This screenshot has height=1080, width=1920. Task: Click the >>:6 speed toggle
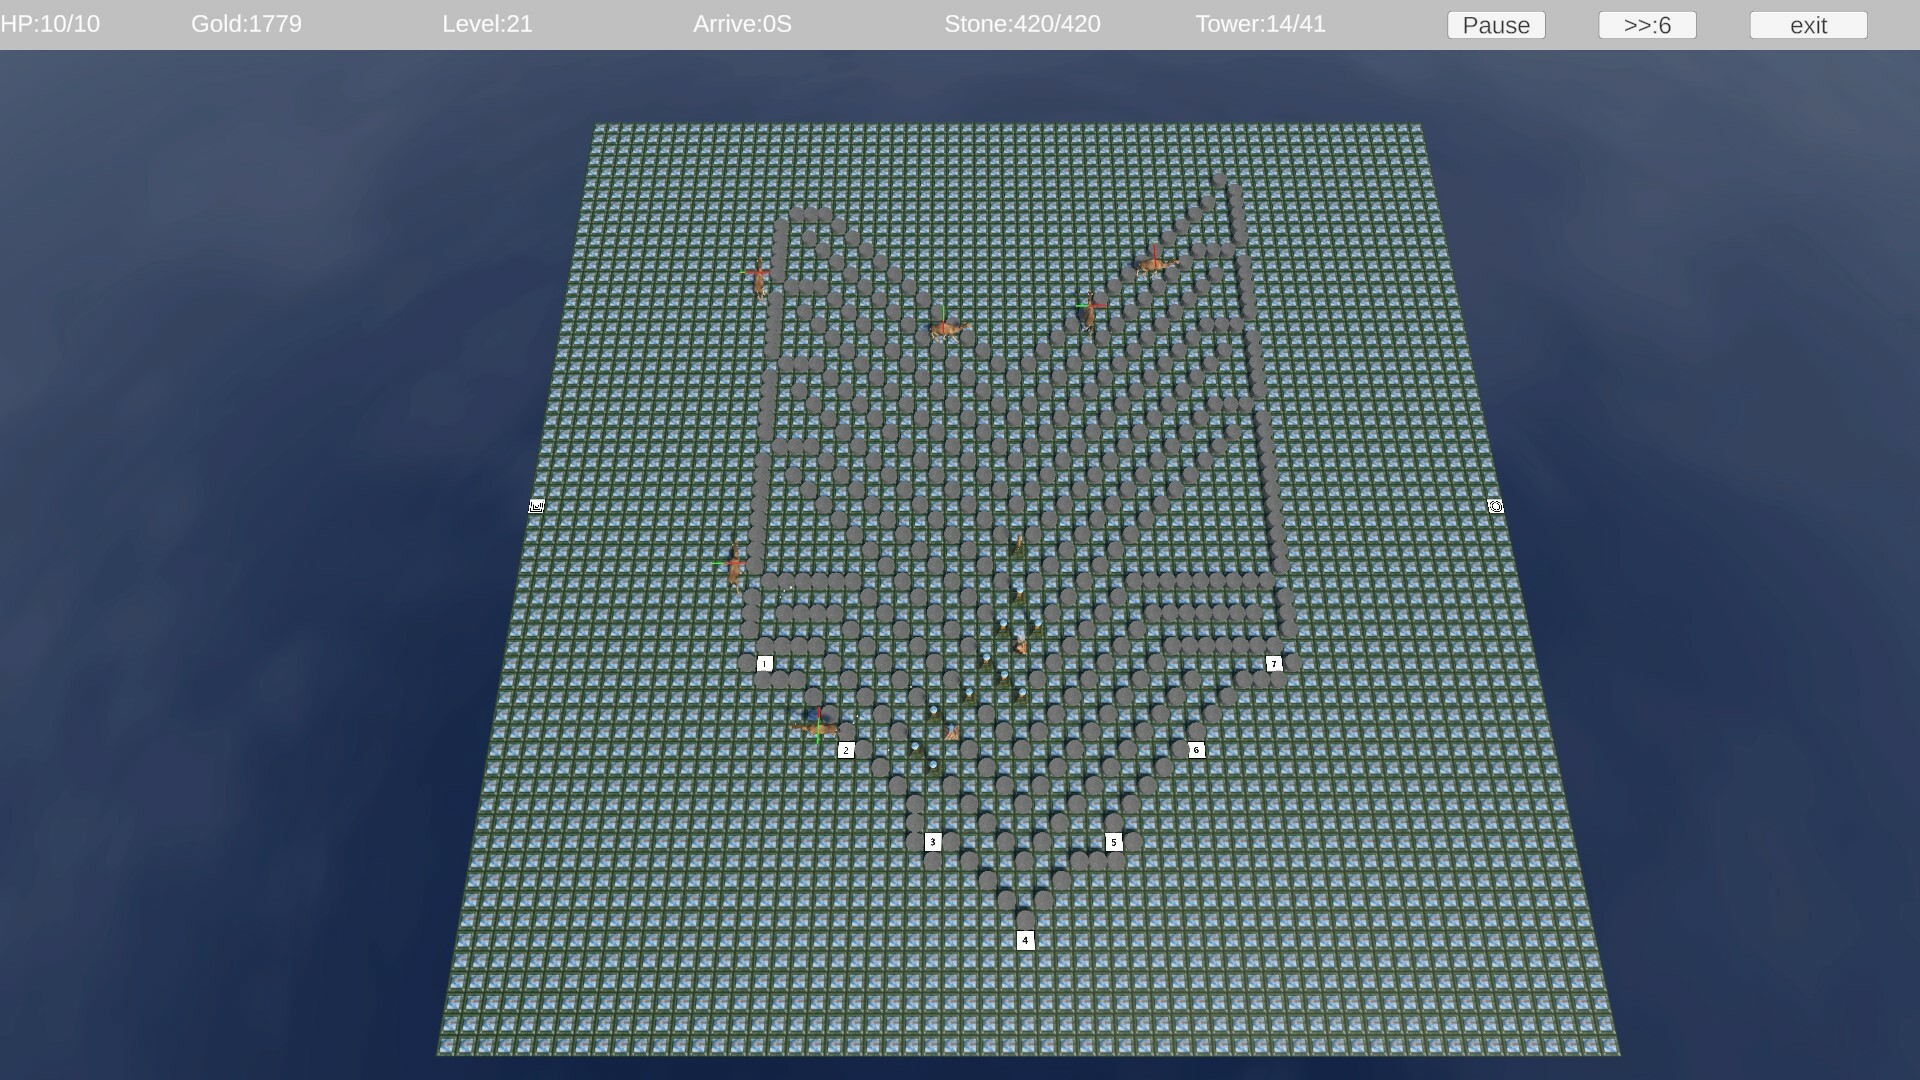(x=1646, y=25)
